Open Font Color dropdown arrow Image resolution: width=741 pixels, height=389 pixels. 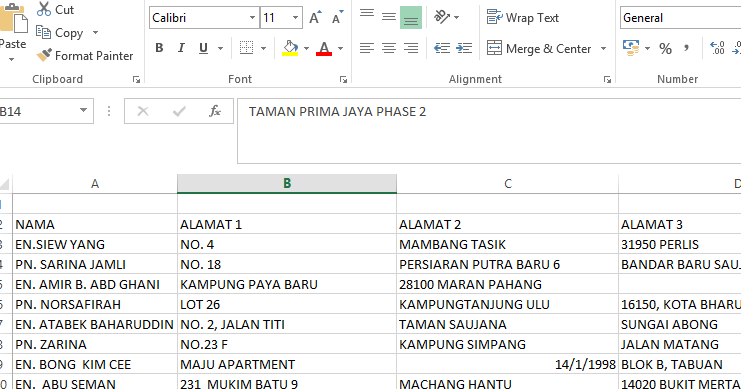click(x=340, y=48)
